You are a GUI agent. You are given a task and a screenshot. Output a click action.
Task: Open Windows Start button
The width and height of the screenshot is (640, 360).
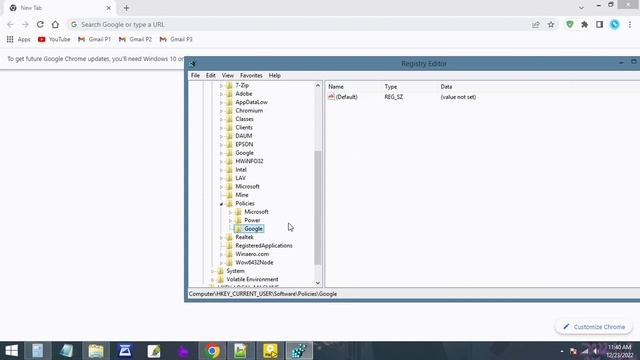click(11, 351)
